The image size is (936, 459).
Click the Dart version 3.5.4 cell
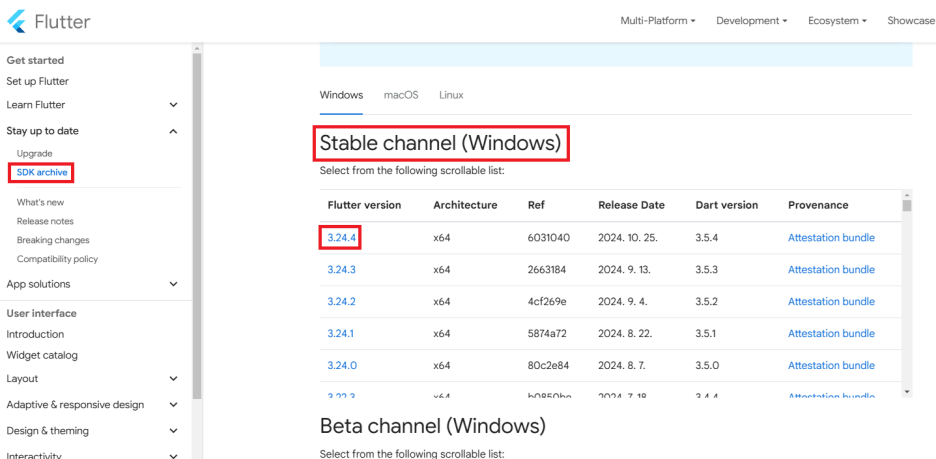click(707, 238)
